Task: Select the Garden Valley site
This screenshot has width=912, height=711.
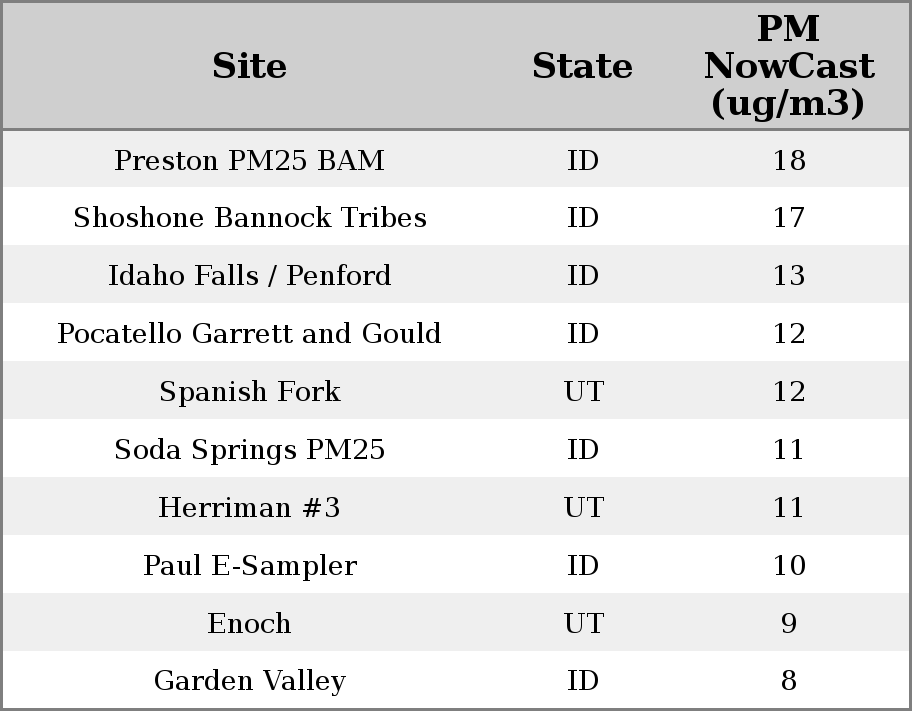Action: [249, 682]
